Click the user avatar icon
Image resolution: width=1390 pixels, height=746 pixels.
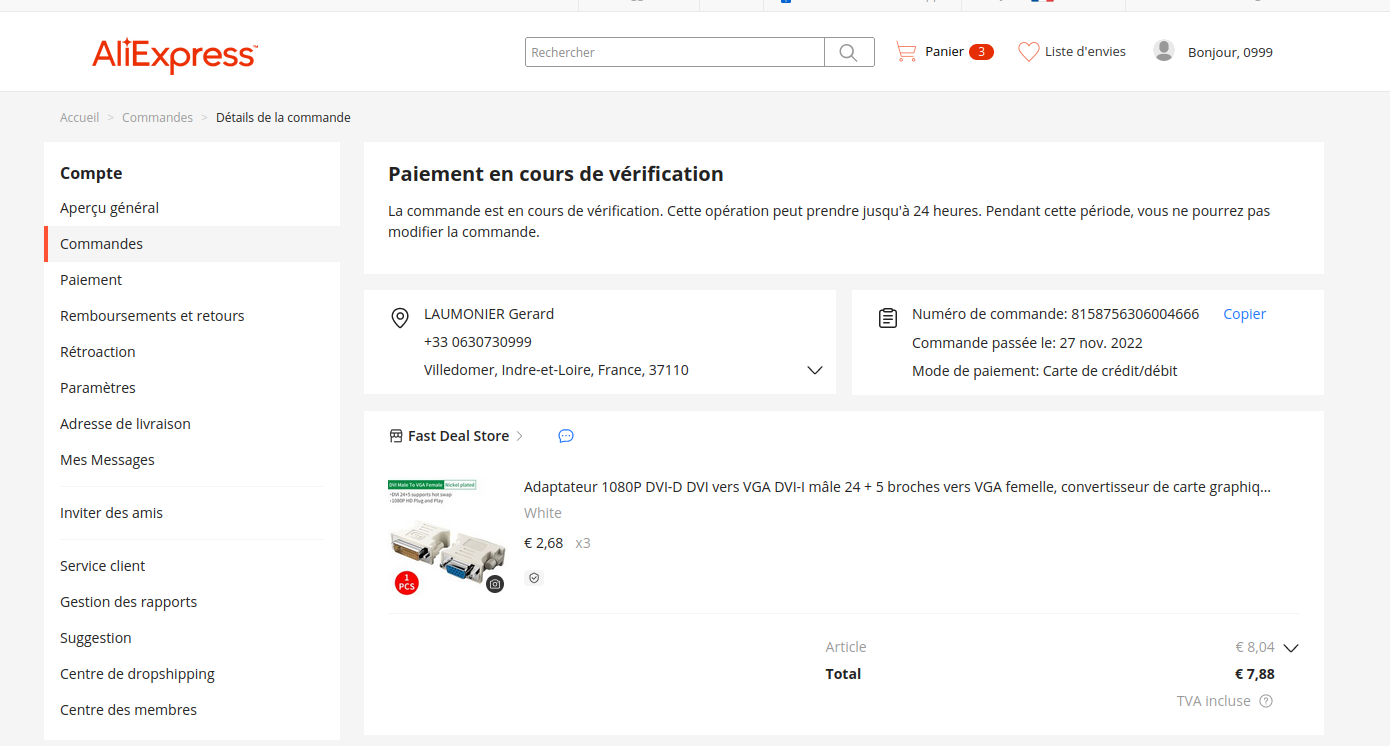(1163, 51)
